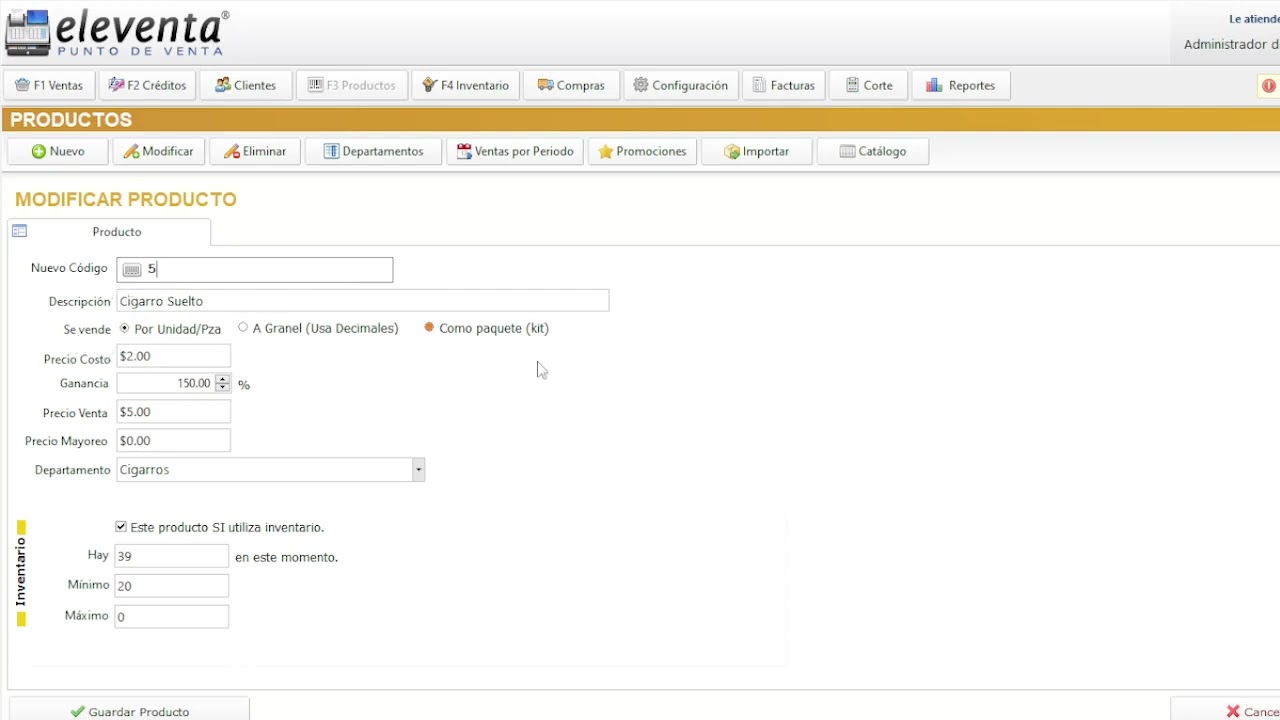
Task: Select the Producto tab
Action: (x=109, y=231)
